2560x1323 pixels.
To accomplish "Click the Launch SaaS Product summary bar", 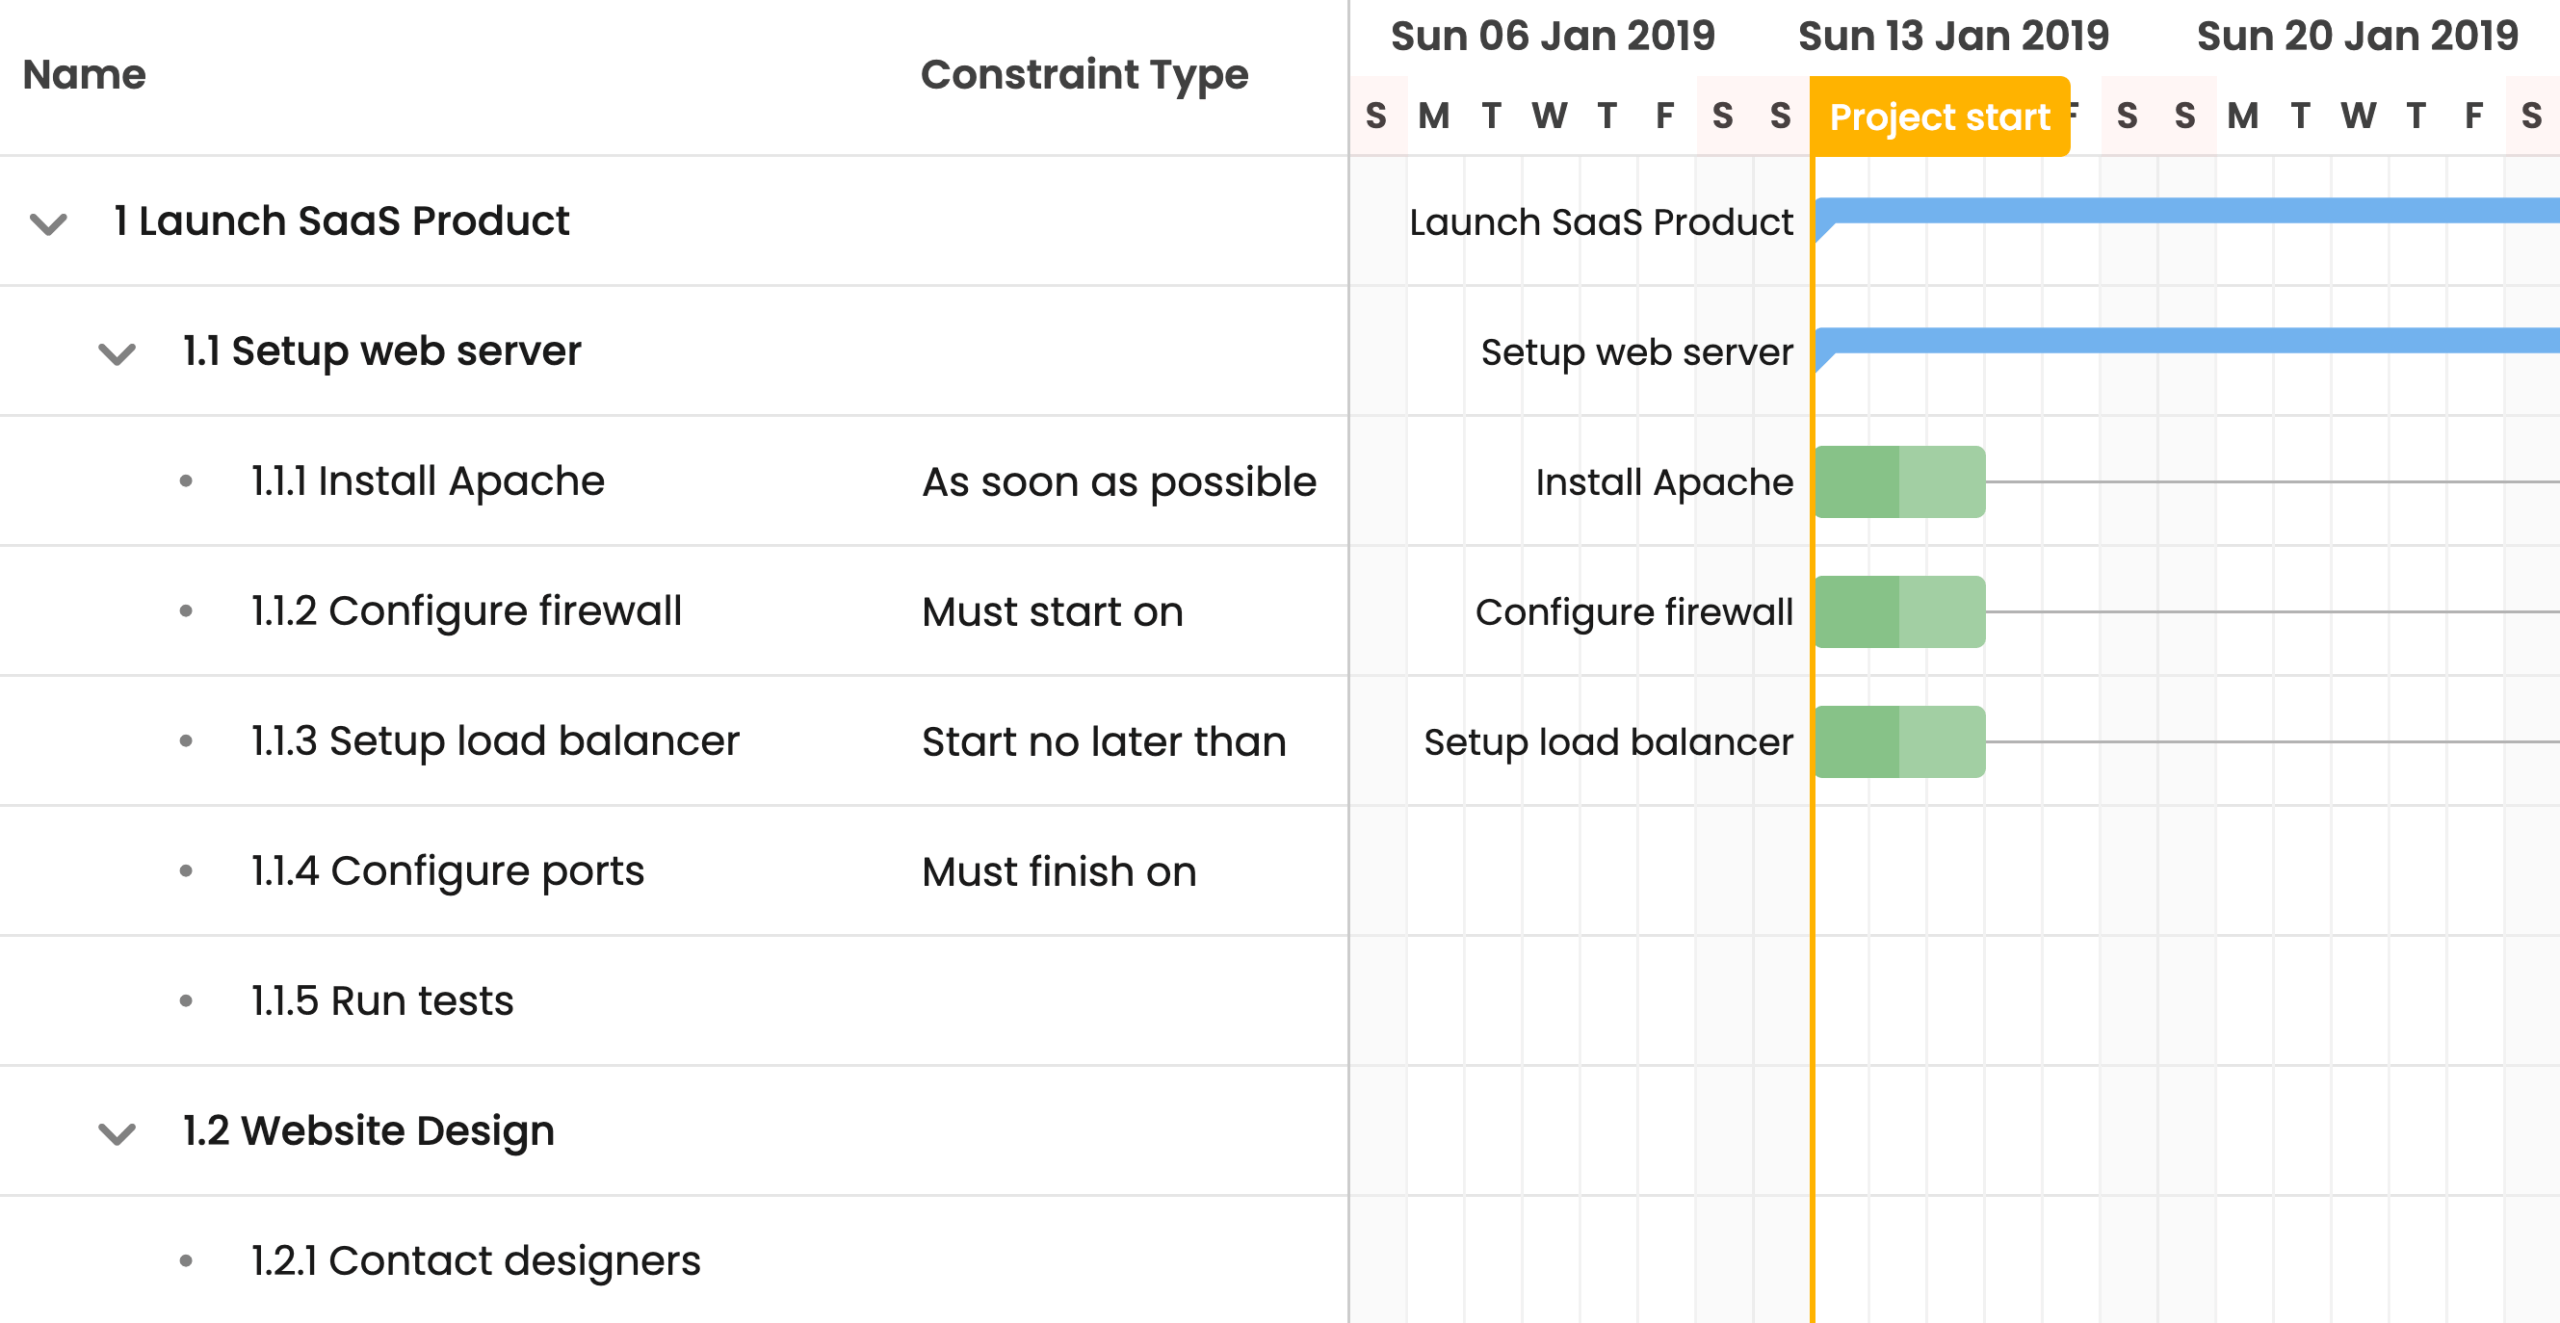I will click(x=2180, y=210).
